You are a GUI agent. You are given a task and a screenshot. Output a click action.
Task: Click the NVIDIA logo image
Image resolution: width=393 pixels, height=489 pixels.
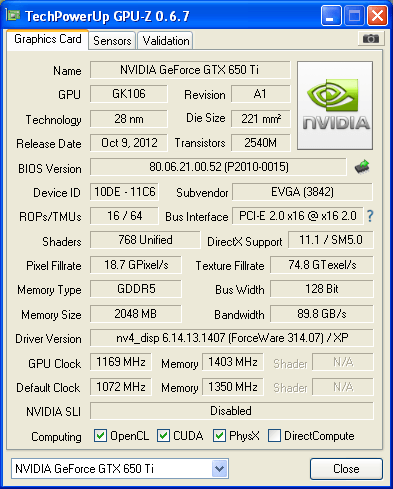[x=335, y=105]
